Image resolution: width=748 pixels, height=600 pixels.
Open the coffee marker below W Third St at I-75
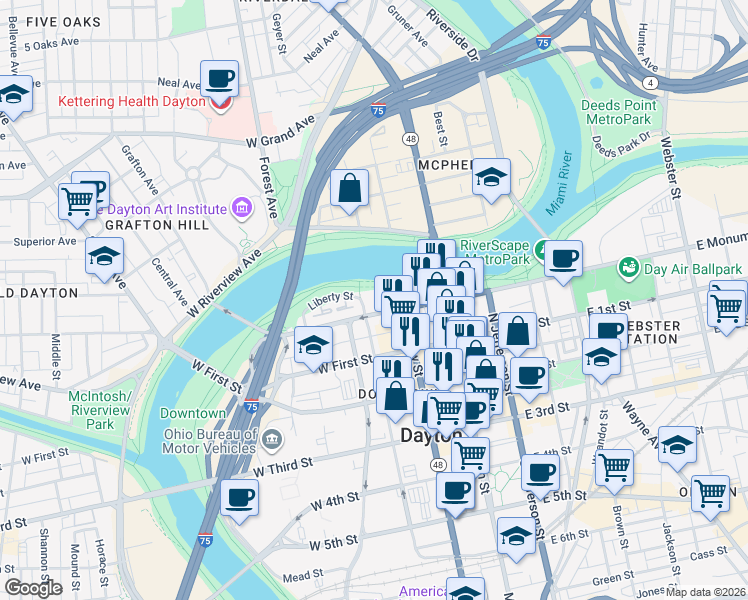coord(239,498)
